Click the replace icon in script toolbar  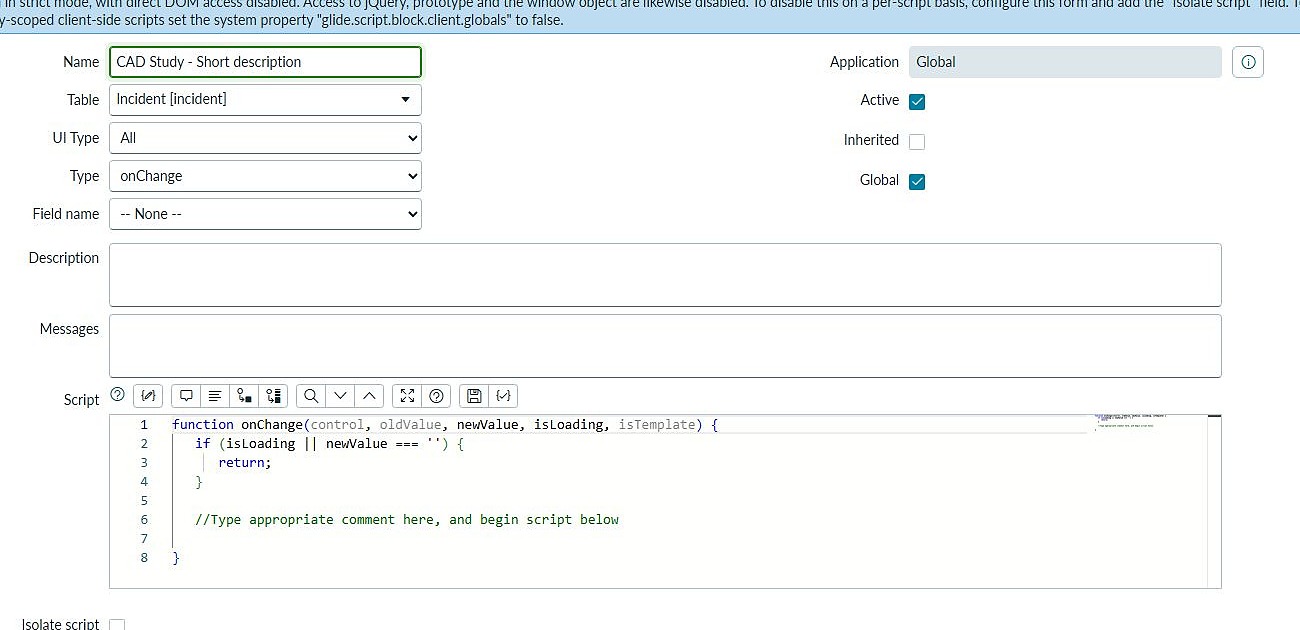tap(244, 396)
